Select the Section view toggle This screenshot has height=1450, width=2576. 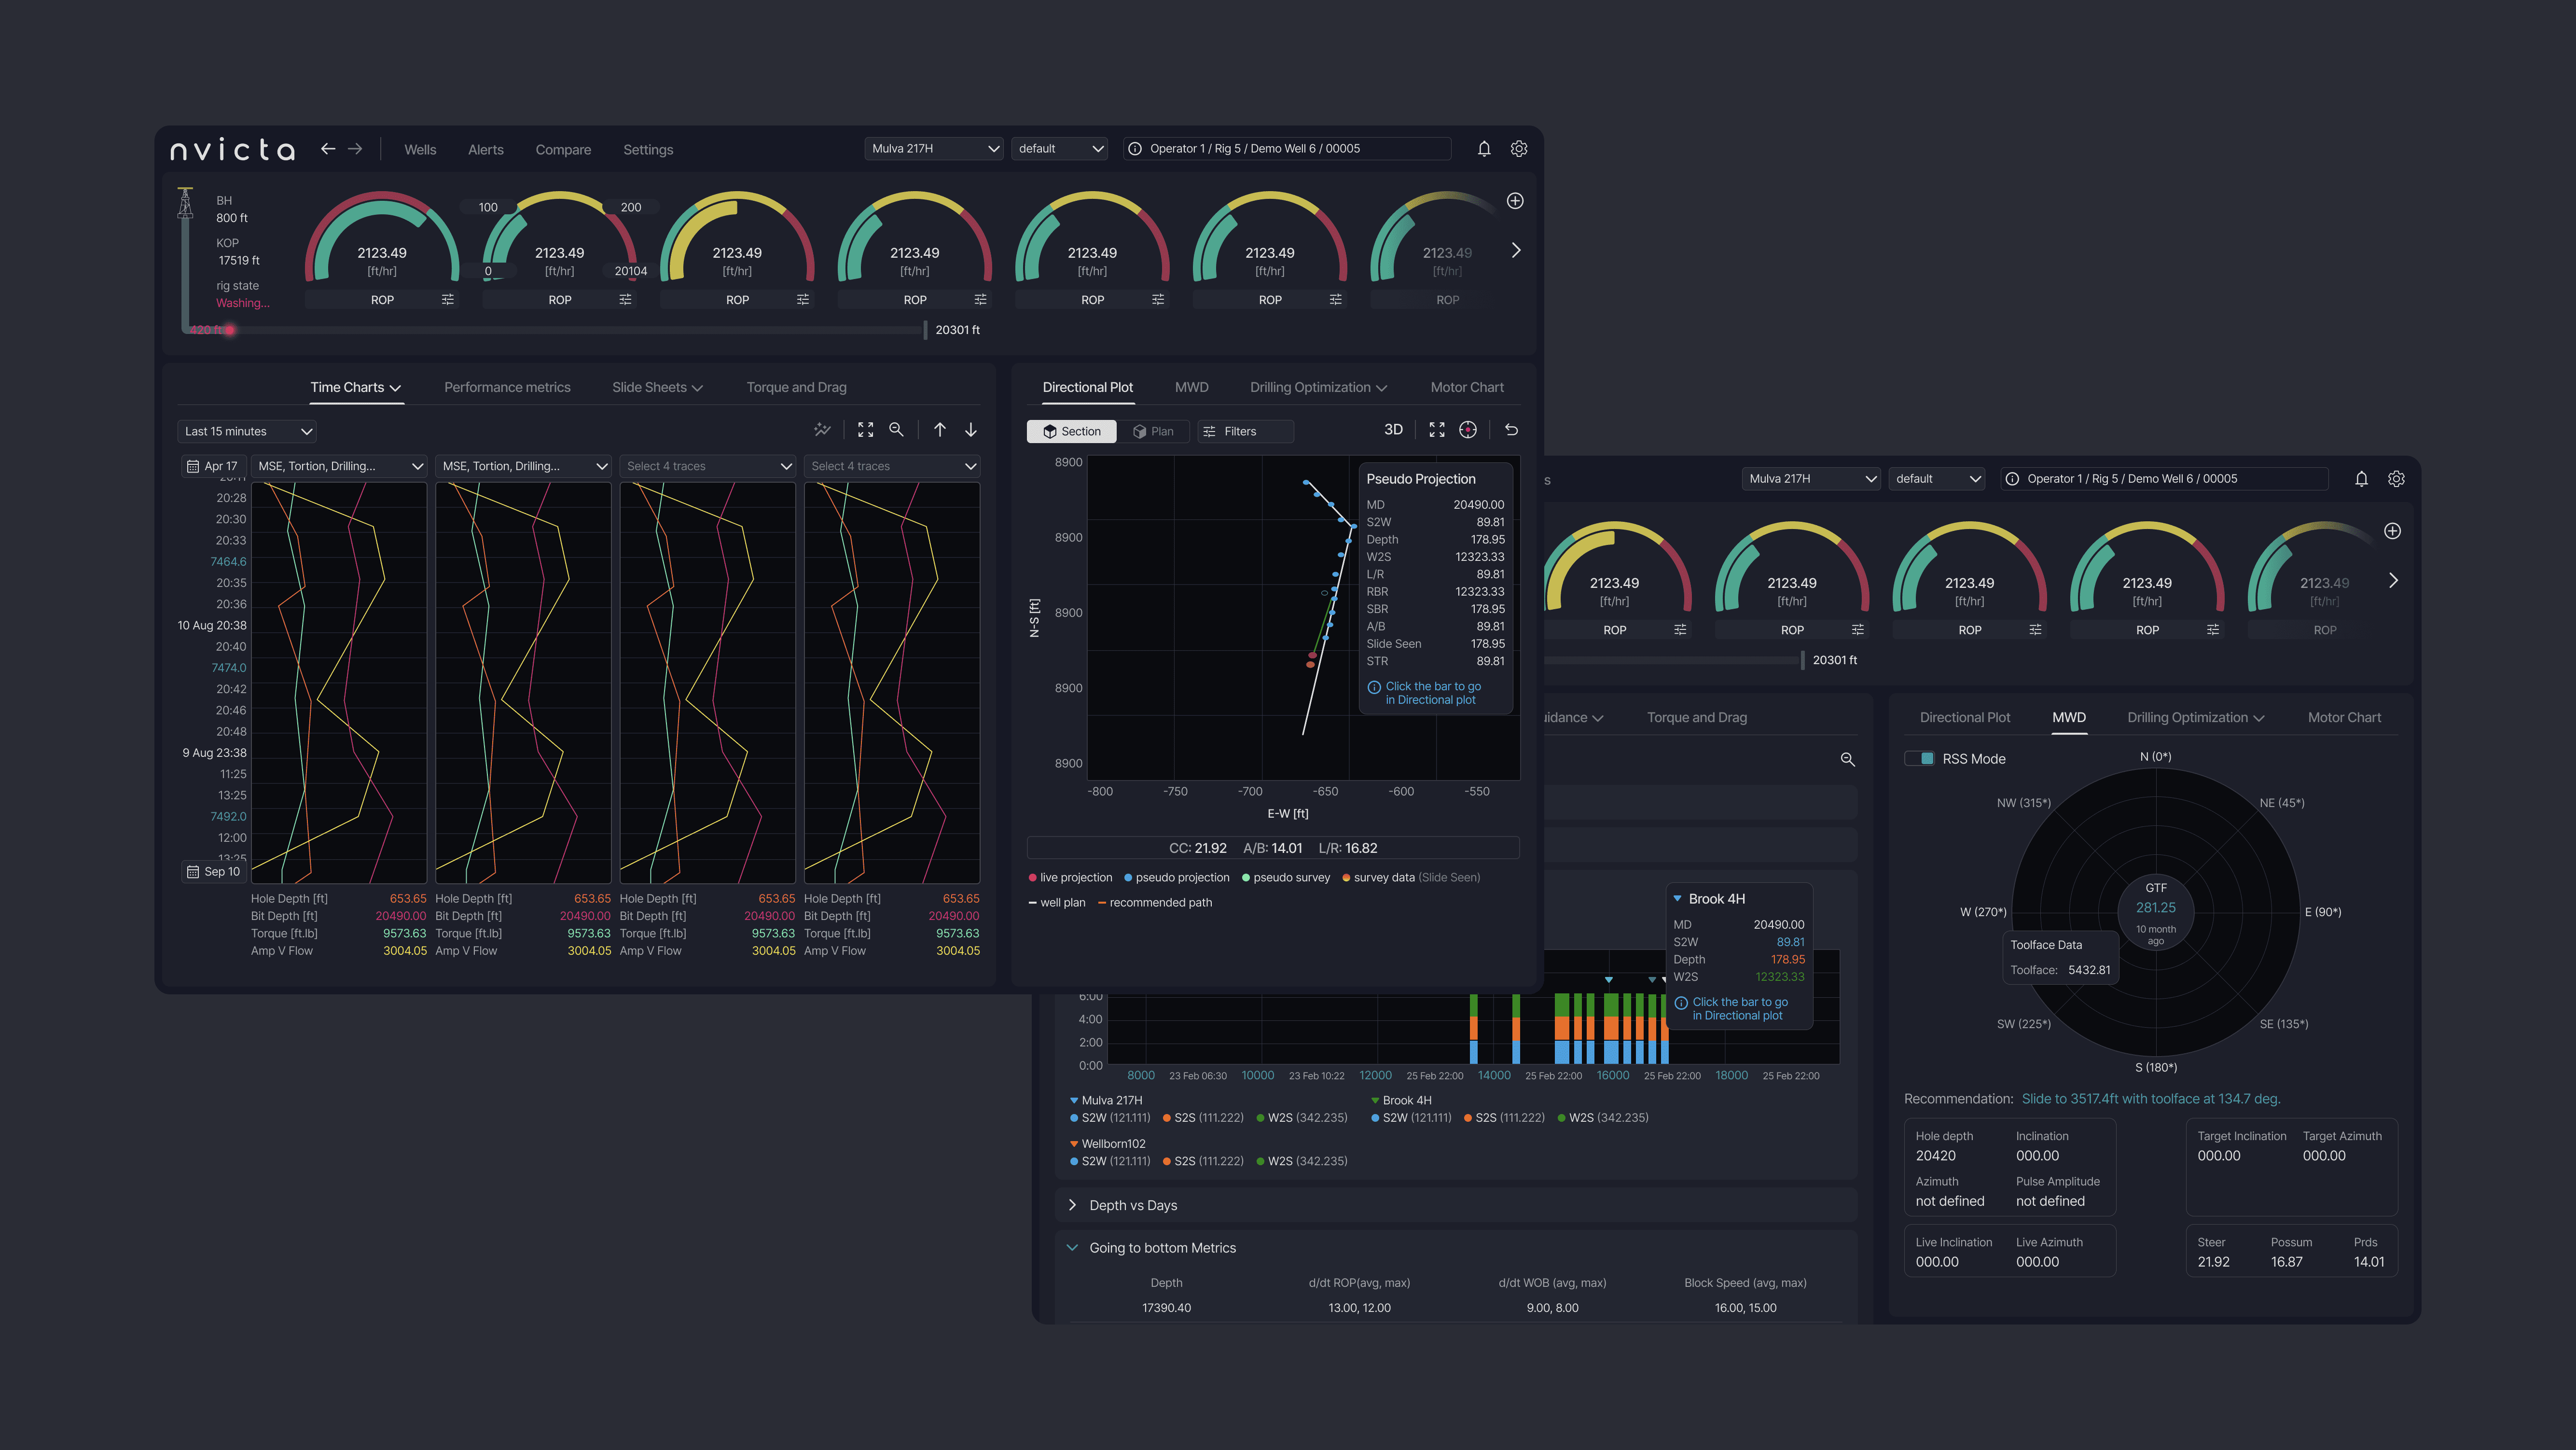[1071, 431]
